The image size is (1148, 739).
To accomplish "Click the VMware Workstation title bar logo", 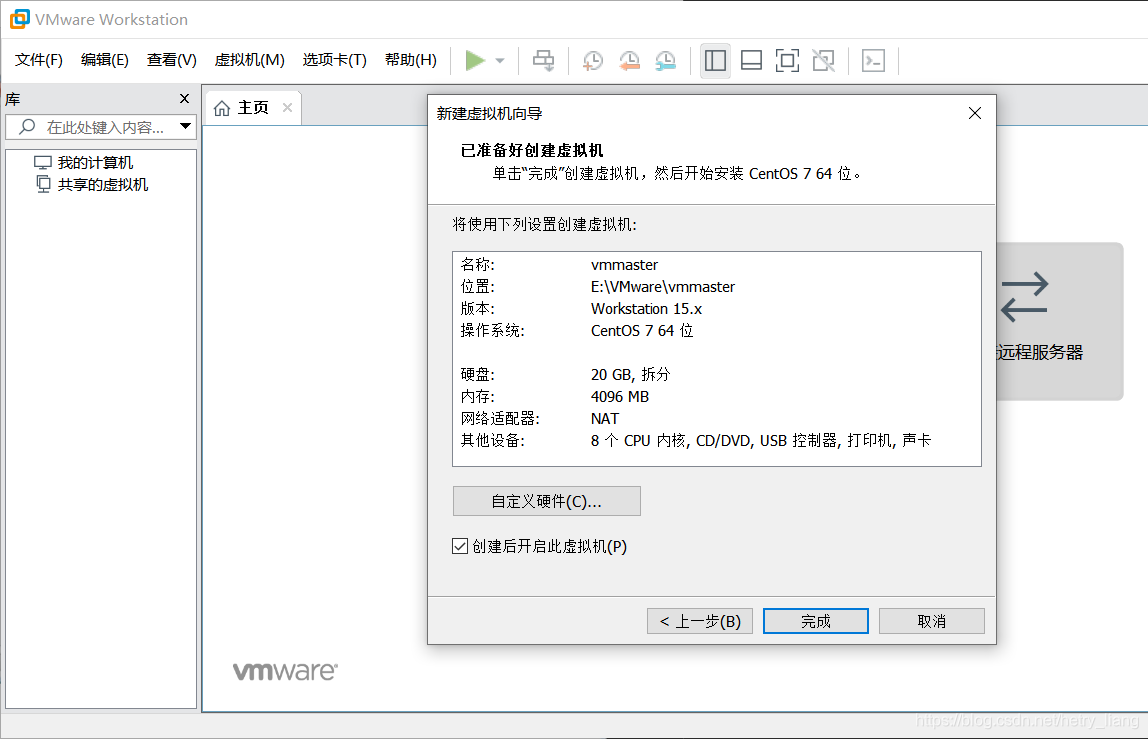I will click(x=20, y=19).
